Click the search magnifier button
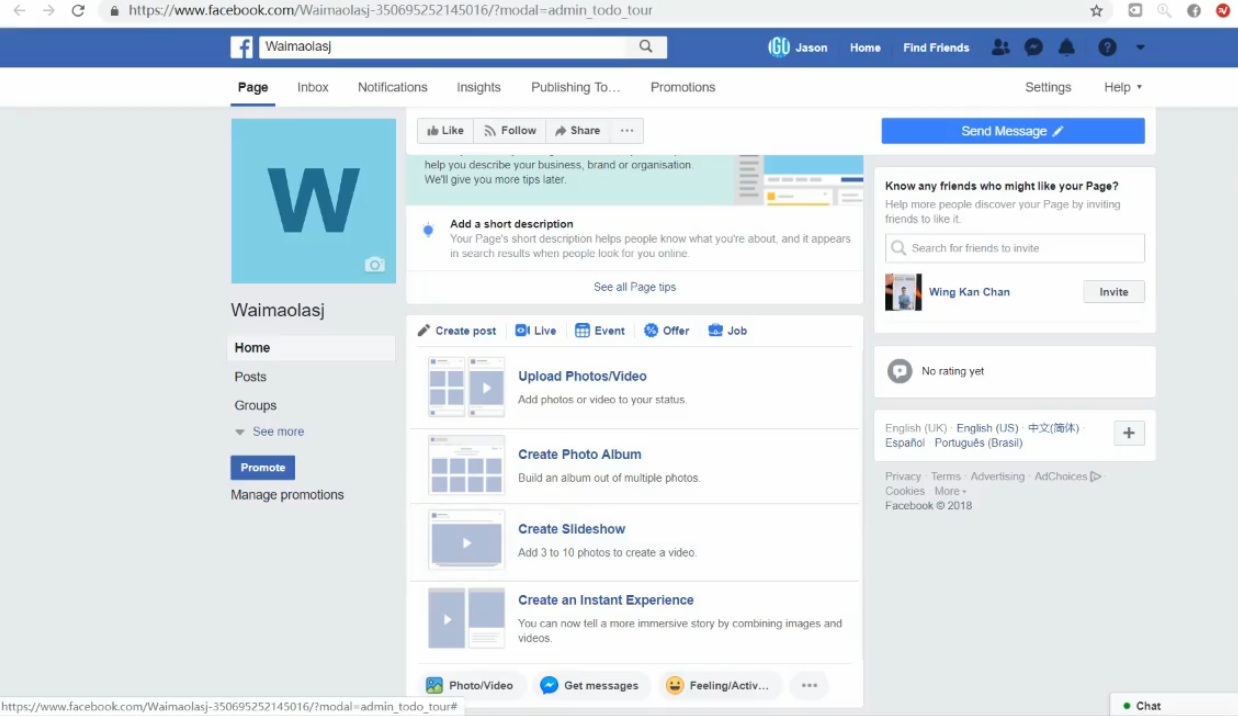Image resolution: width=1238 pixels, height=716 pixels. [646, 47]
